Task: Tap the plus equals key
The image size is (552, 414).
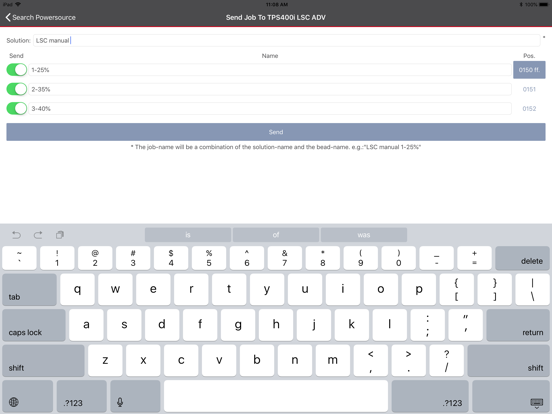Action: pos(475,258)
